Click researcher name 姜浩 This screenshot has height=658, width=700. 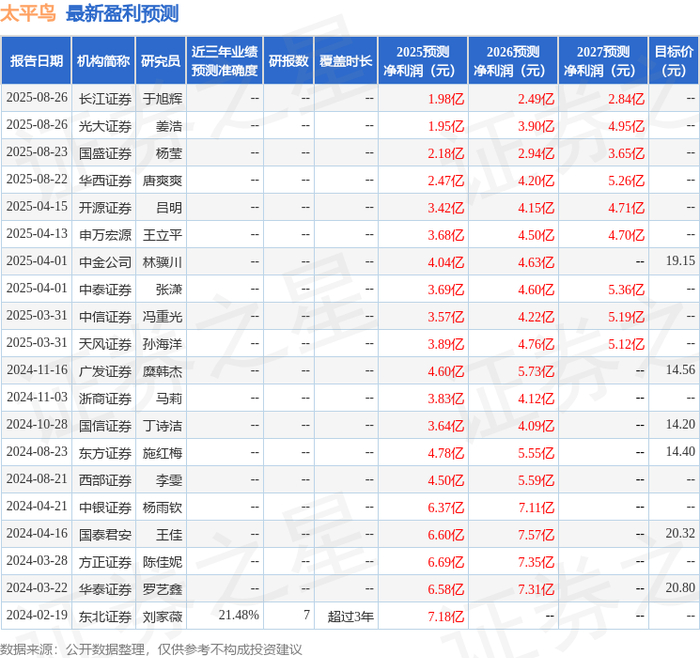click(169, 126)
